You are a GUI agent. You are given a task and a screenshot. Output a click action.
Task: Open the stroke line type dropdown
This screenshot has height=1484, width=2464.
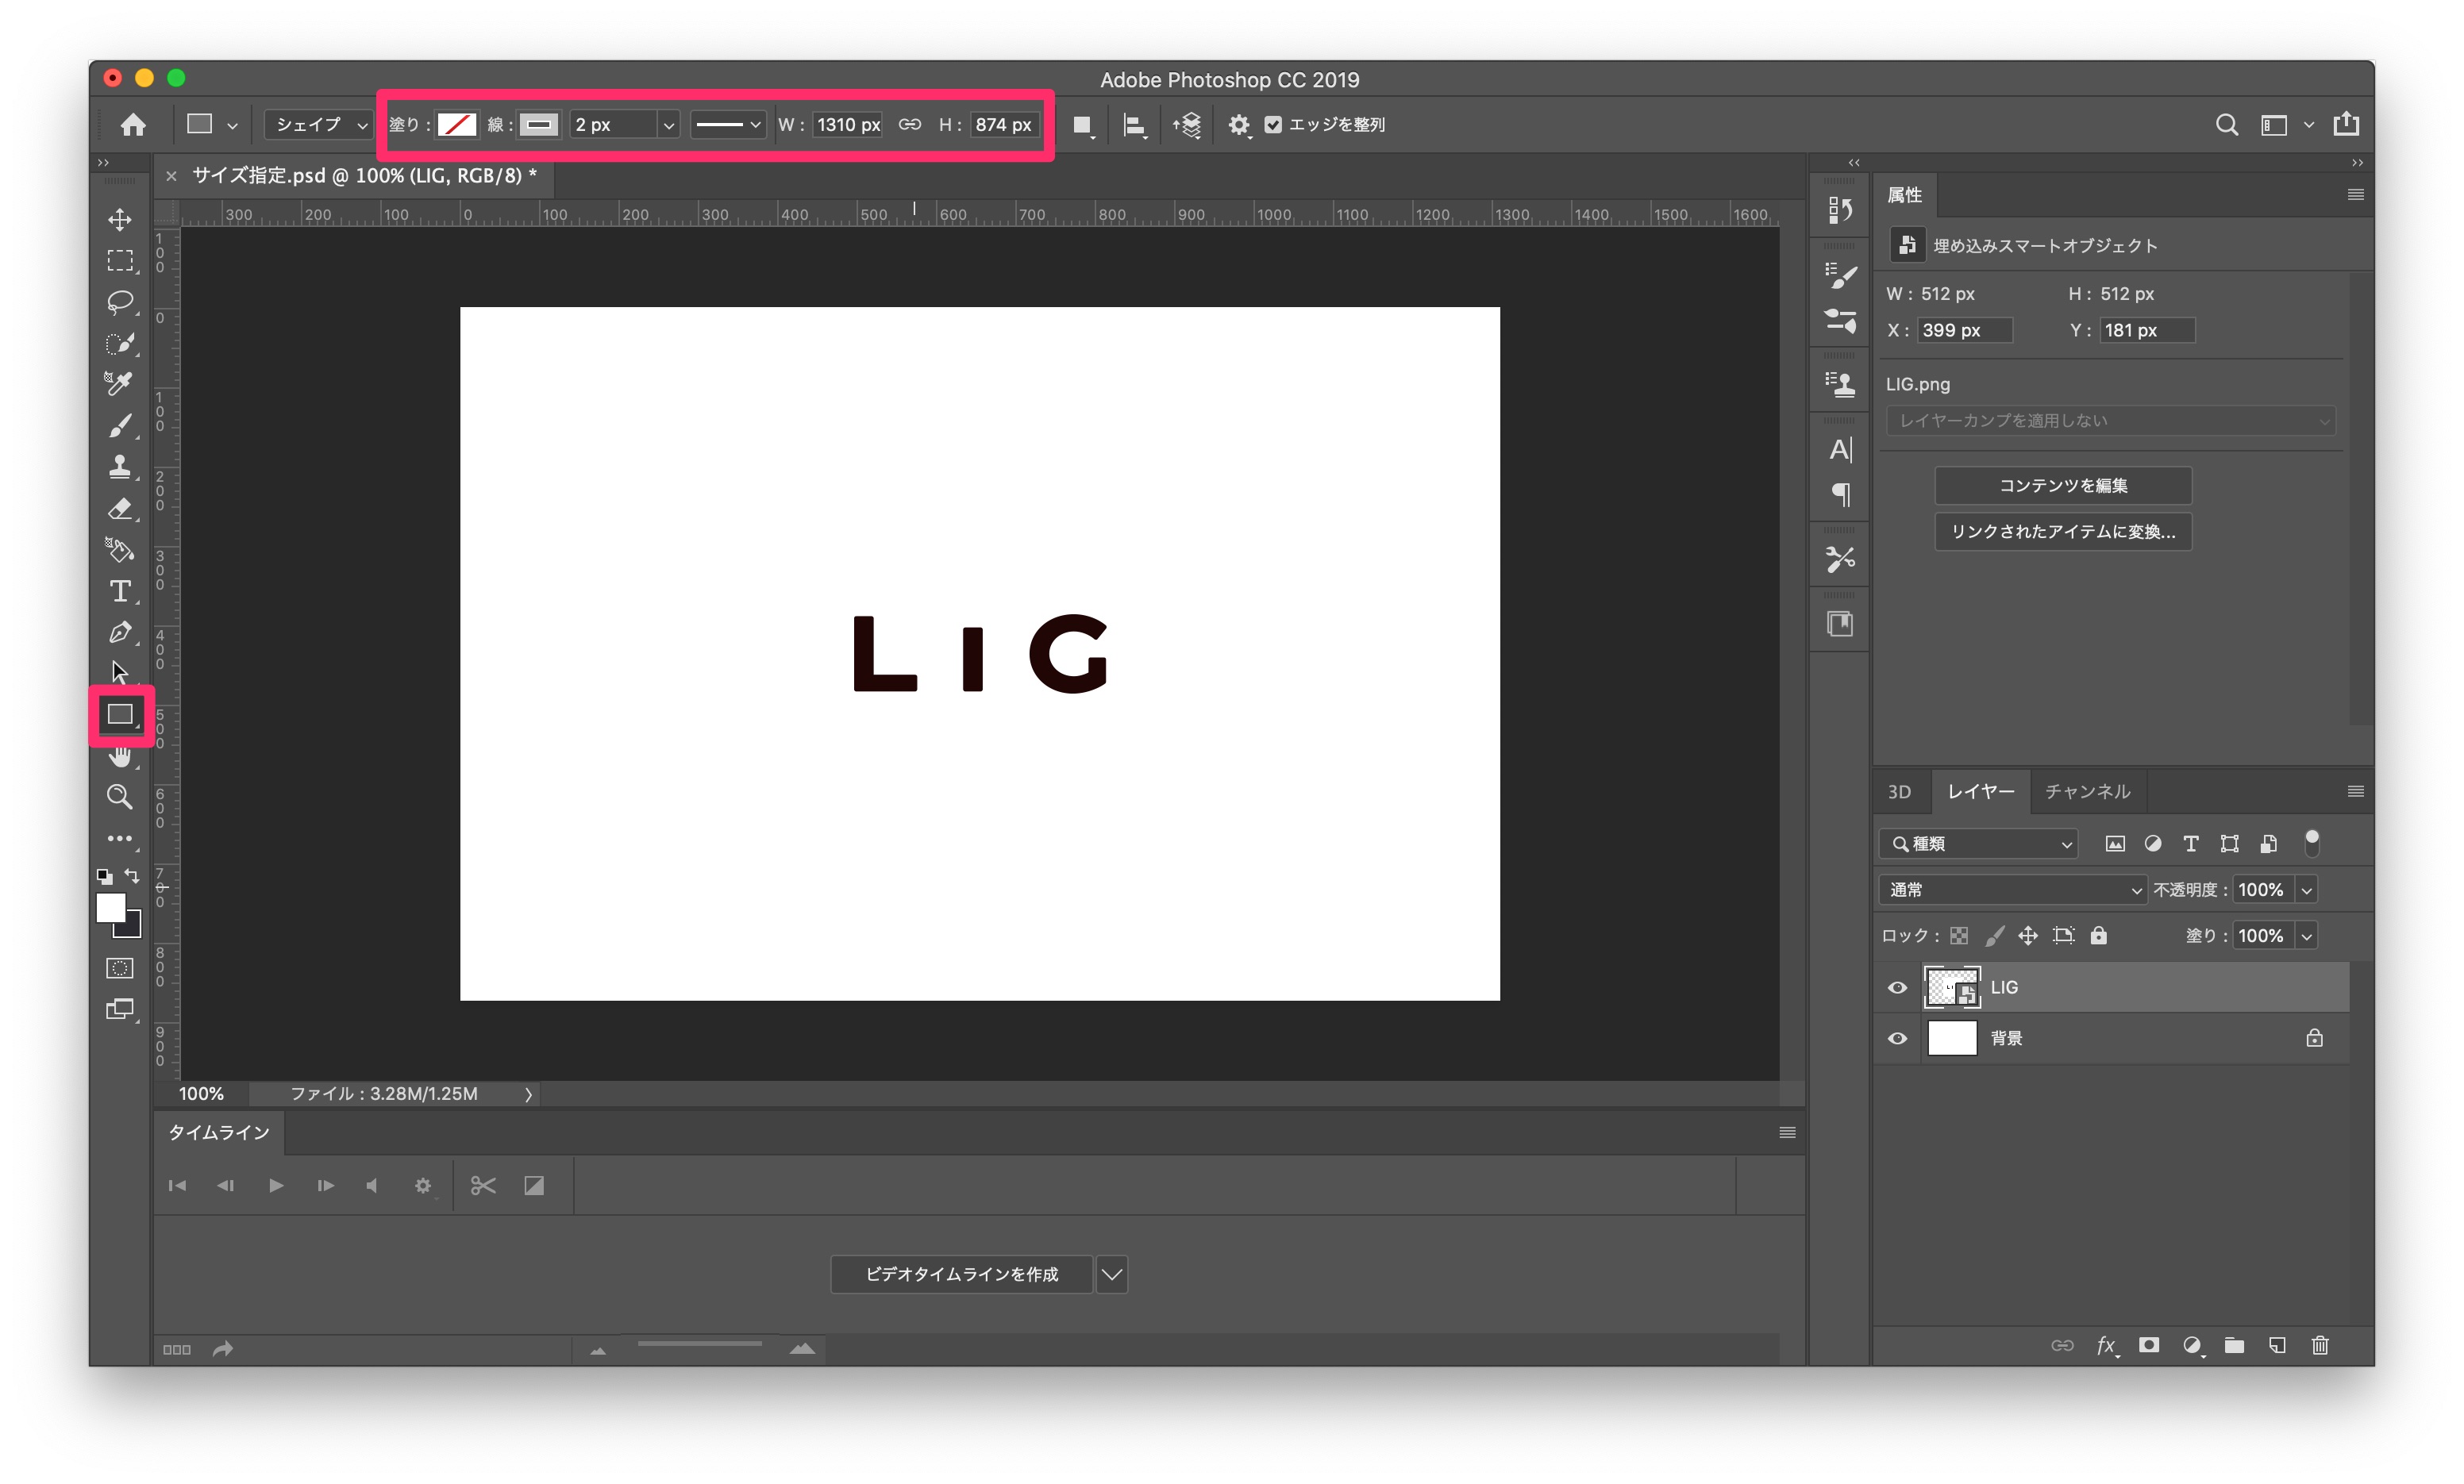(x=728, y=125)
